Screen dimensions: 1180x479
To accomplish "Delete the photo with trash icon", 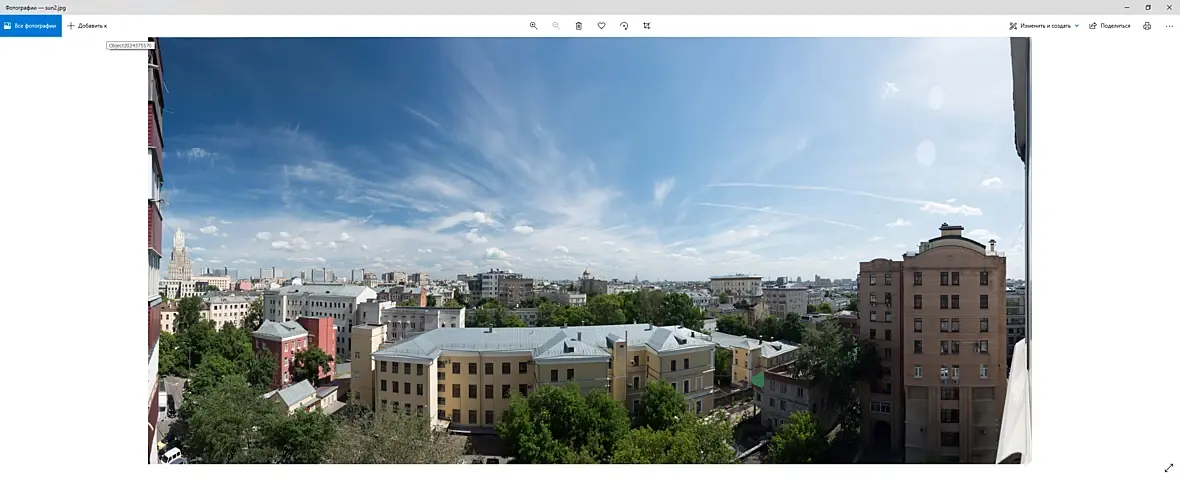I will tap(579, 26).
